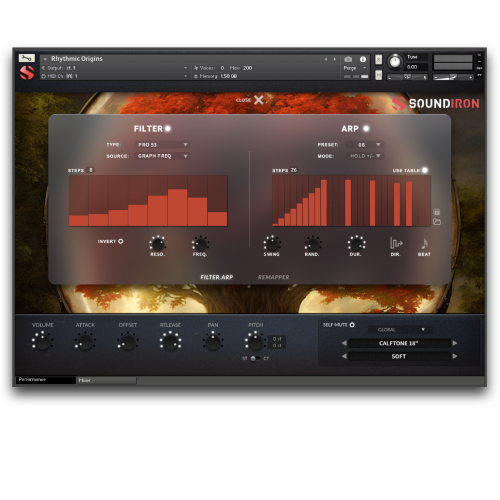Click the pitch semitone value display
The height and width of the screenshot is (500, 500).
point(277,339)
